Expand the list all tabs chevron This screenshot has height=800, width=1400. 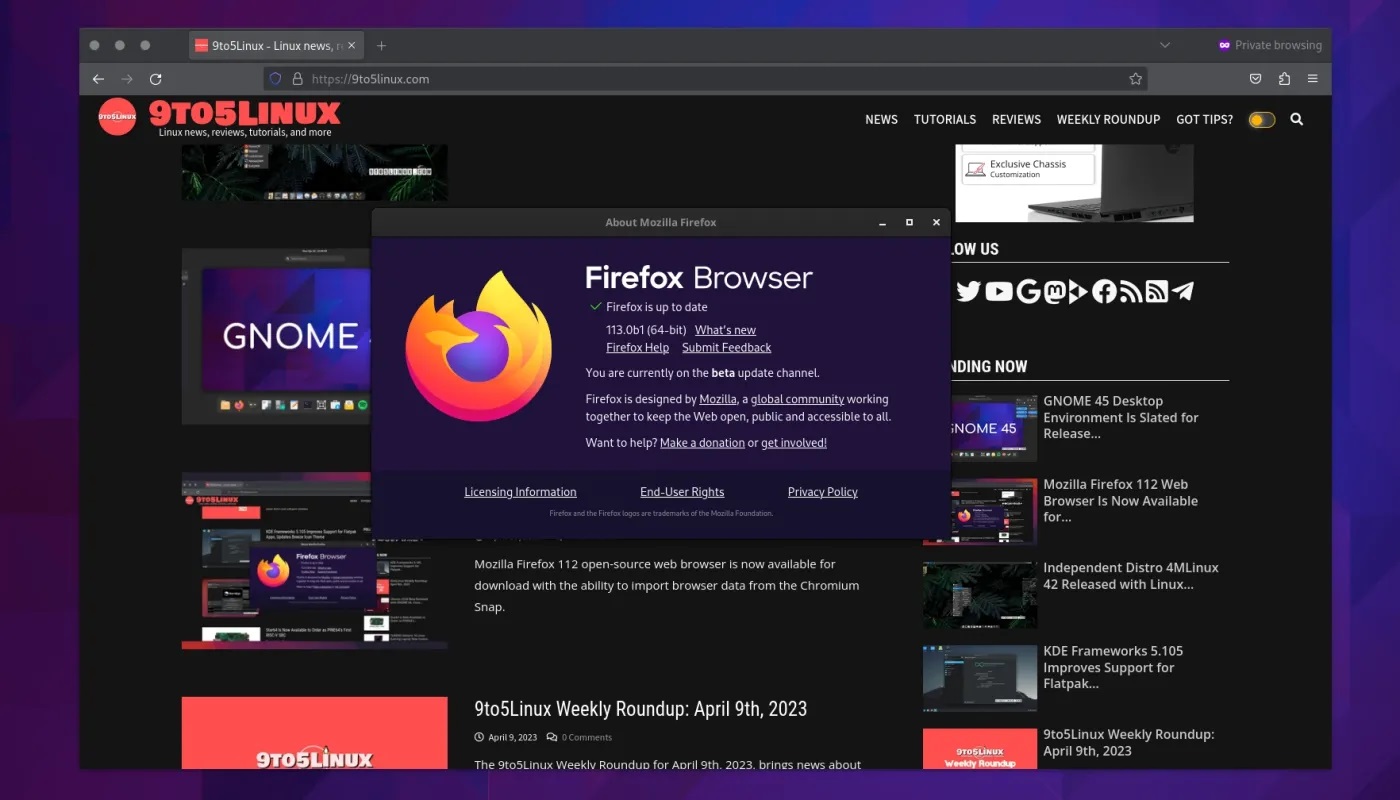click(x=1164, y=45)
